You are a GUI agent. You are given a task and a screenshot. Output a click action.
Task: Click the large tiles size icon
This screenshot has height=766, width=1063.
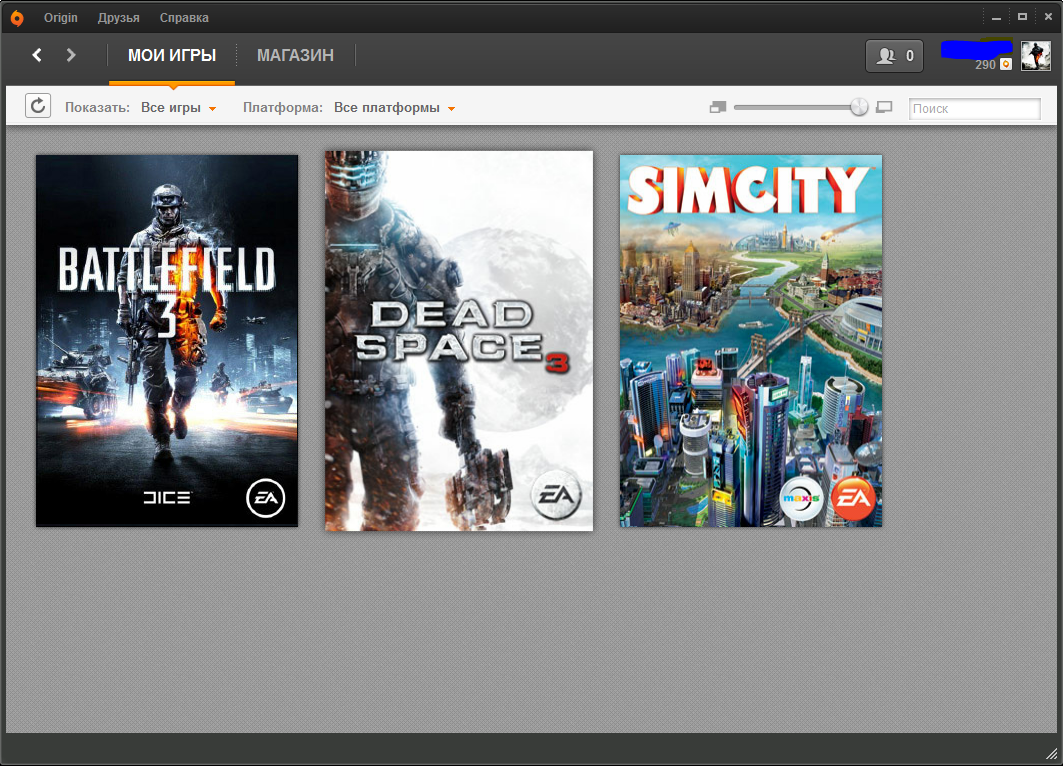[x=884, y=108]
